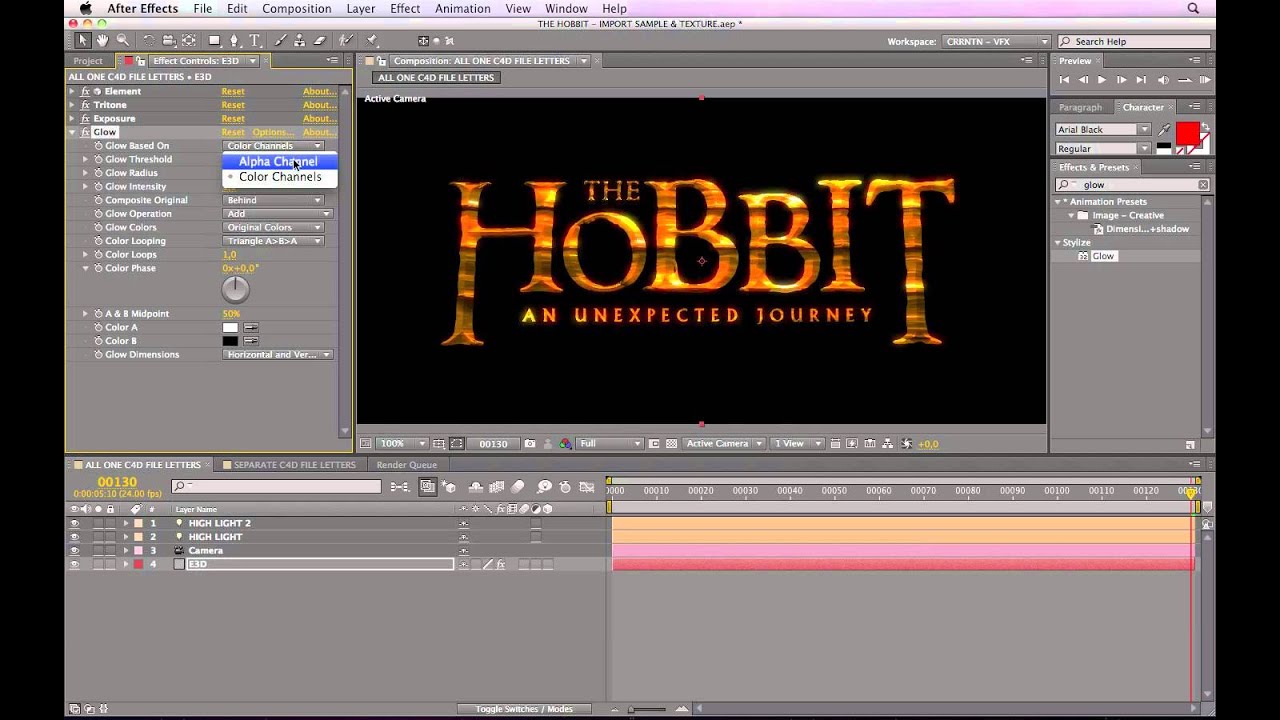Image resolution: width=1280 pixels, height=720 pixels.
Task: Select the Roto Brush tool
Action: pyautogui.click(x=346, y=41)
